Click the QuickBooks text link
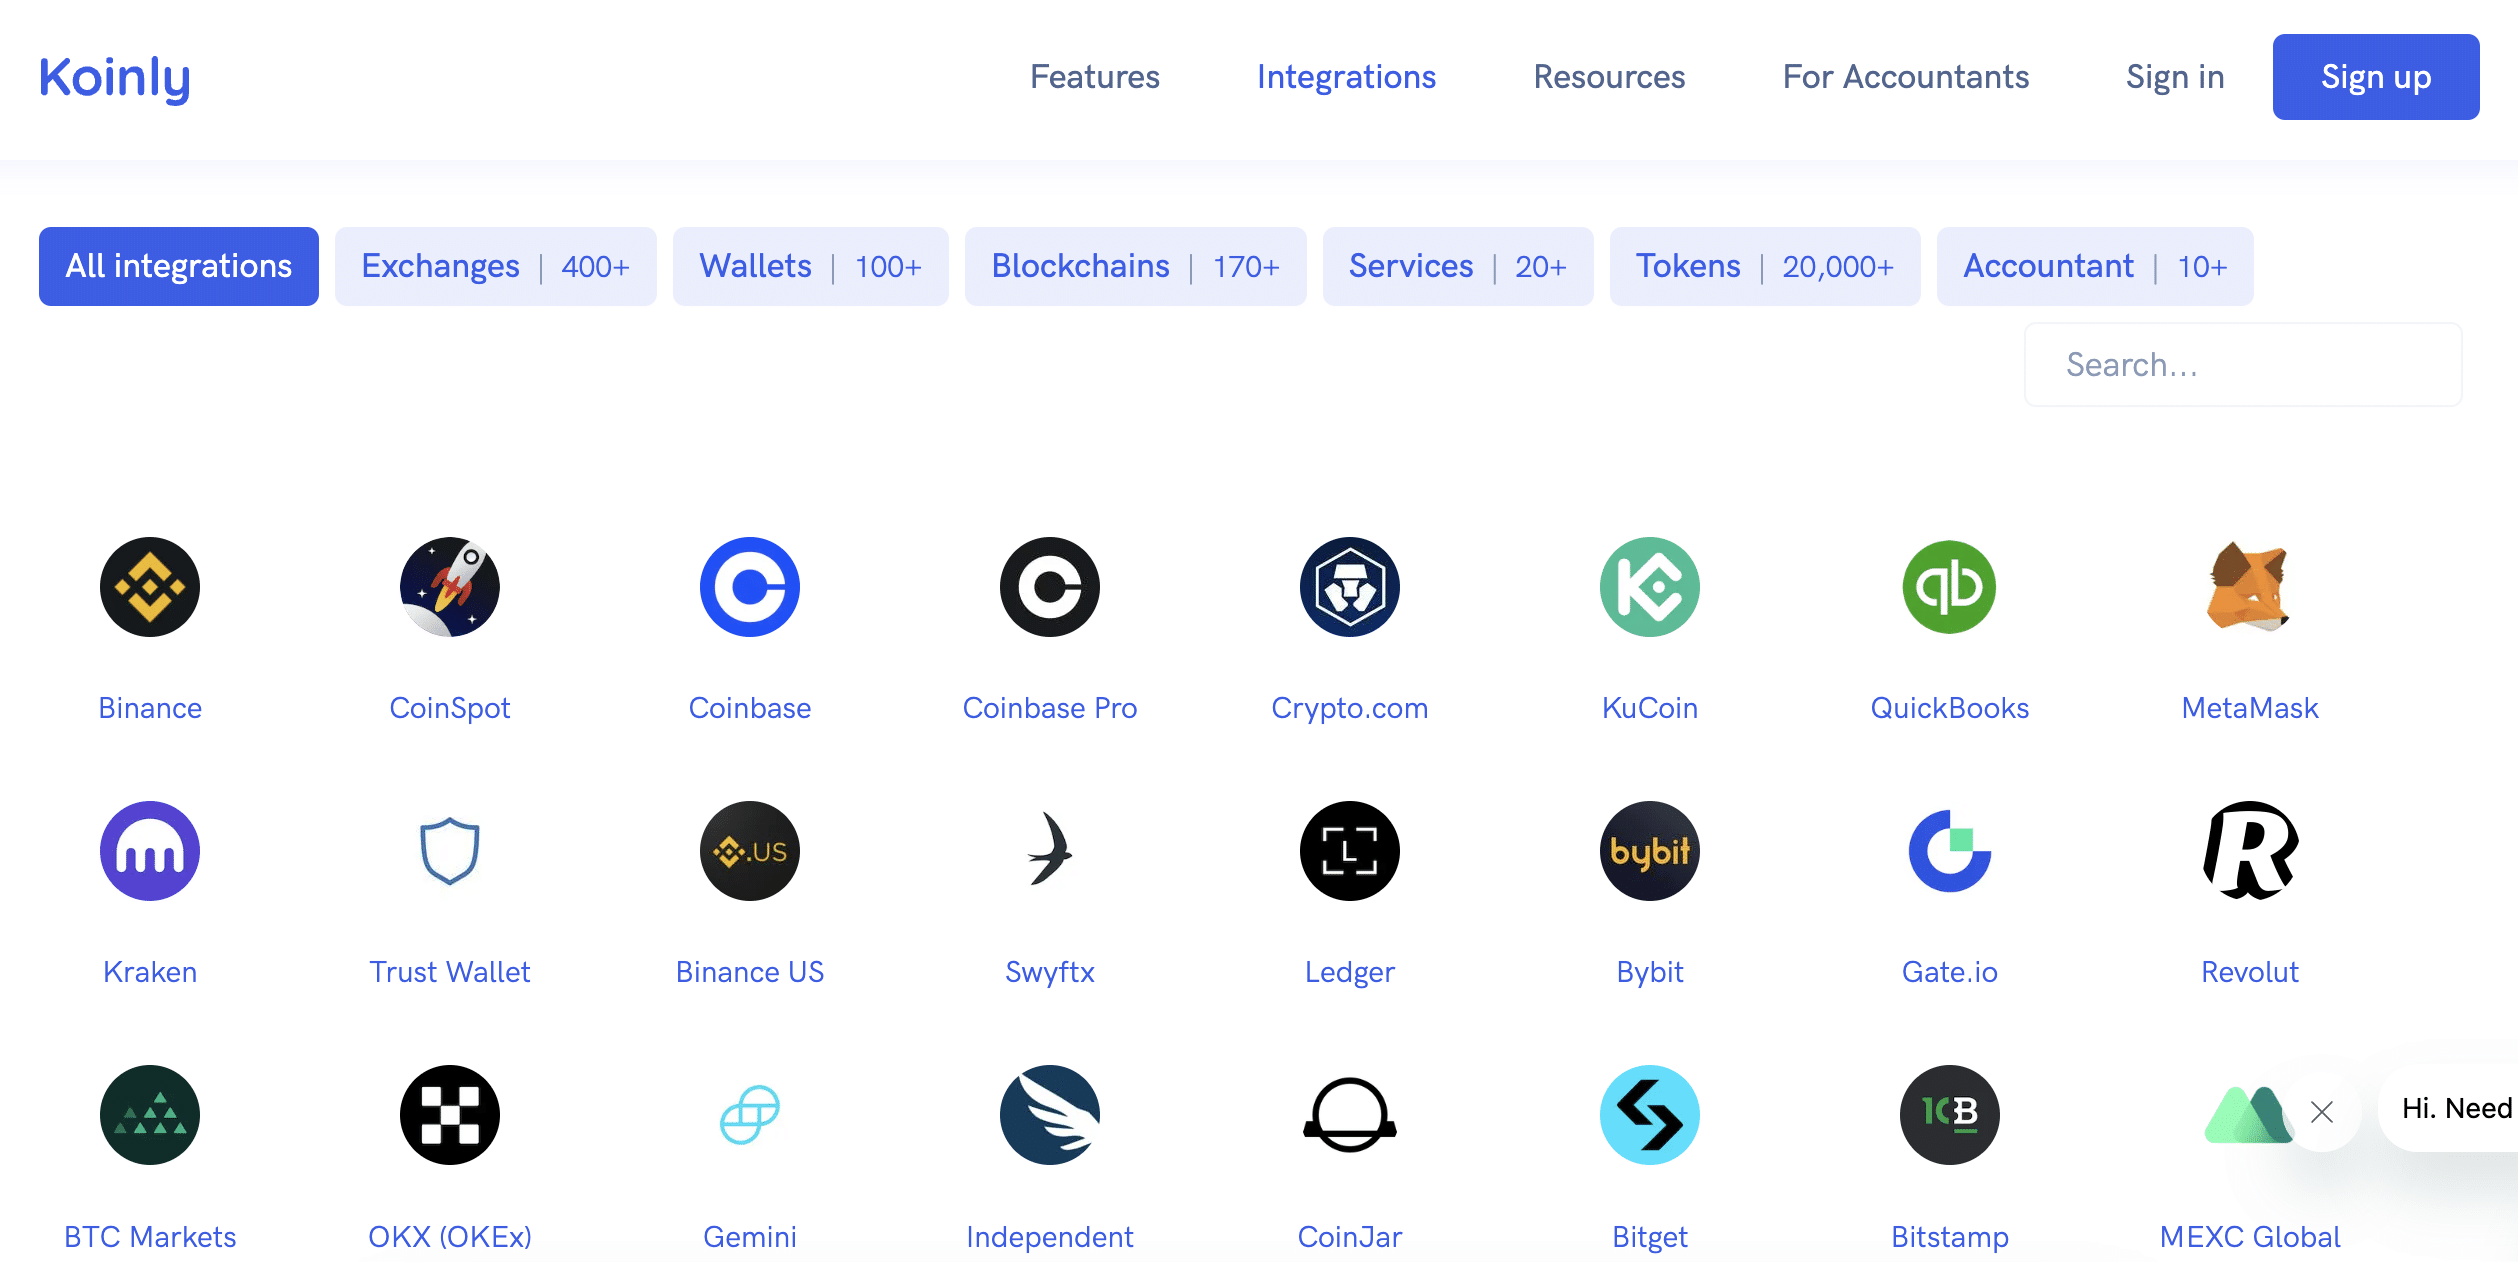This screenshot has height=1262, width=2518. pyautogui.click(x=1950, y=708)
